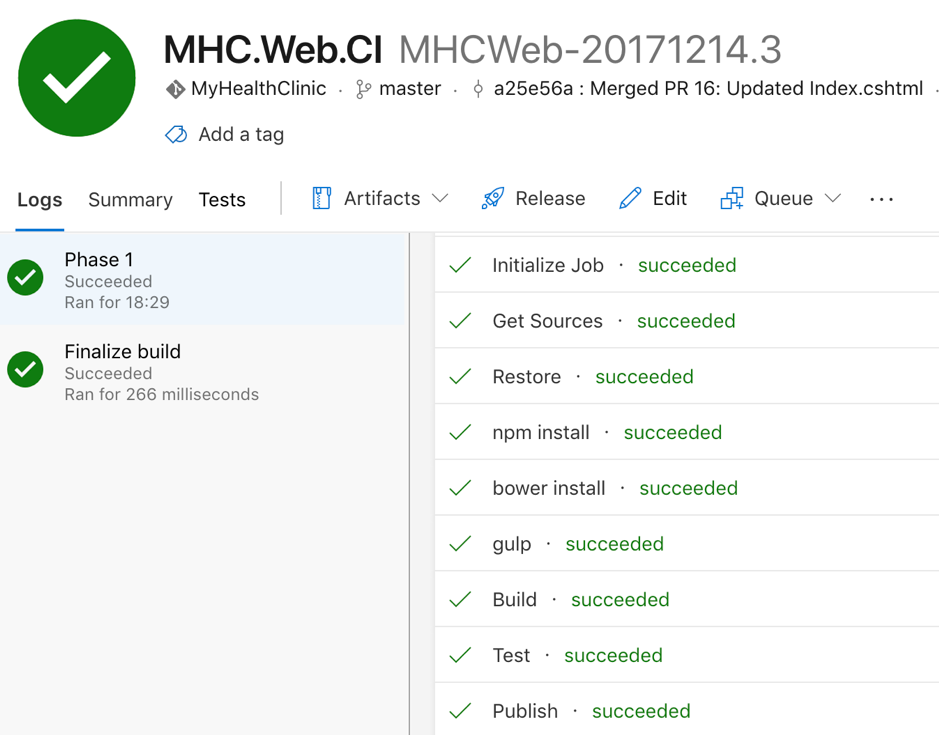Image resolution: width=939 pixels, height=735 pixels.
Task: Click the Queue build icon
Action: 732,199
